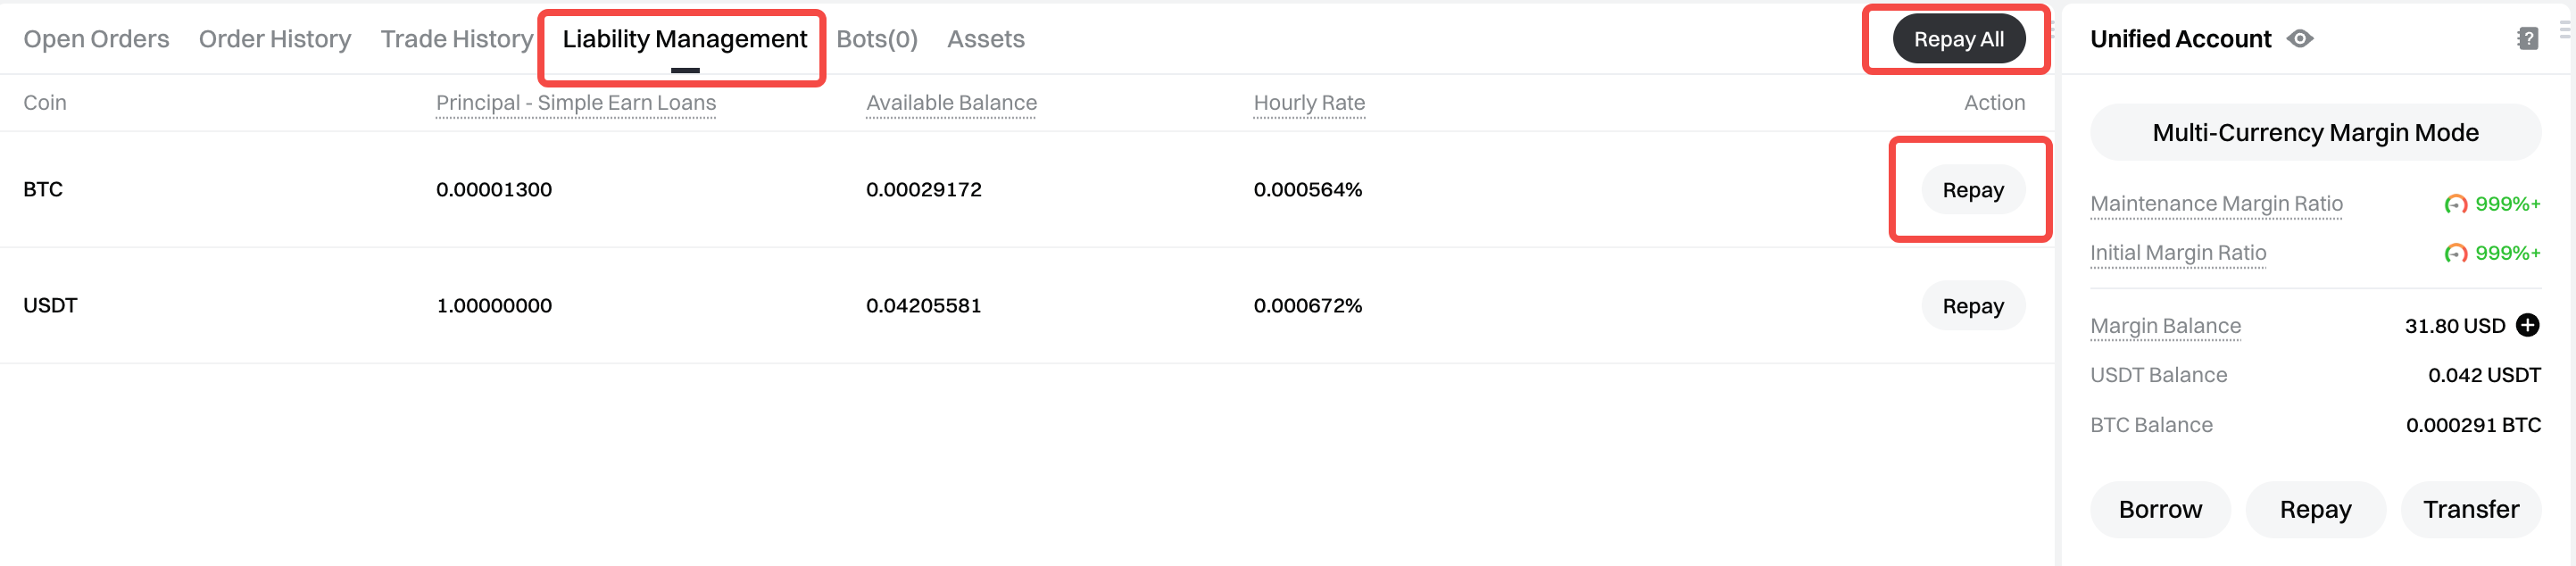This screenshot has width=2576, height=566.
Task: Click Principal - Simple Earn Loans header
Action: [576, 103]
